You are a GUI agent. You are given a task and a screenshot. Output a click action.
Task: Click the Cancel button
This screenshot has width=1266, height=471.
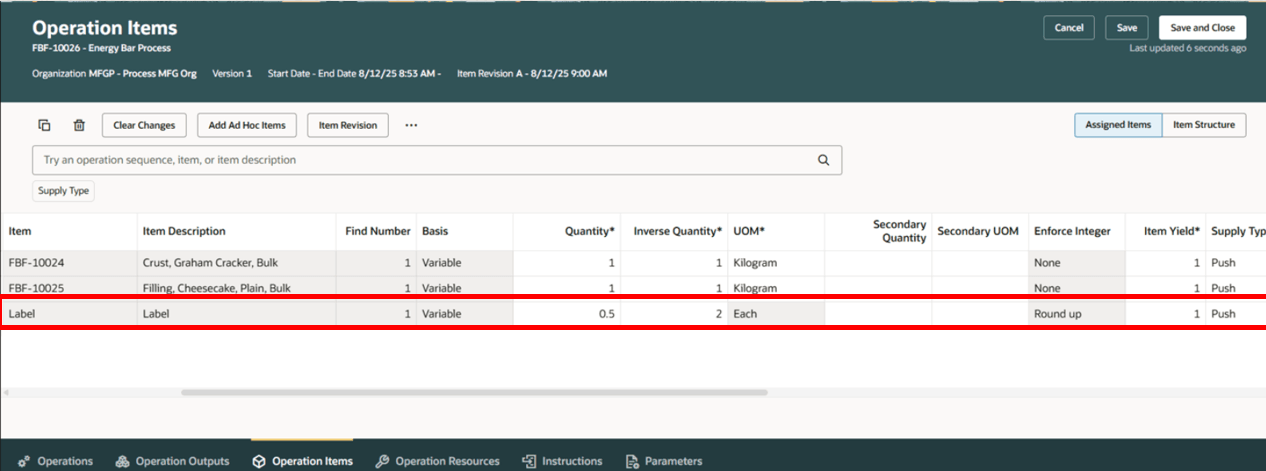click(1069, 28)
